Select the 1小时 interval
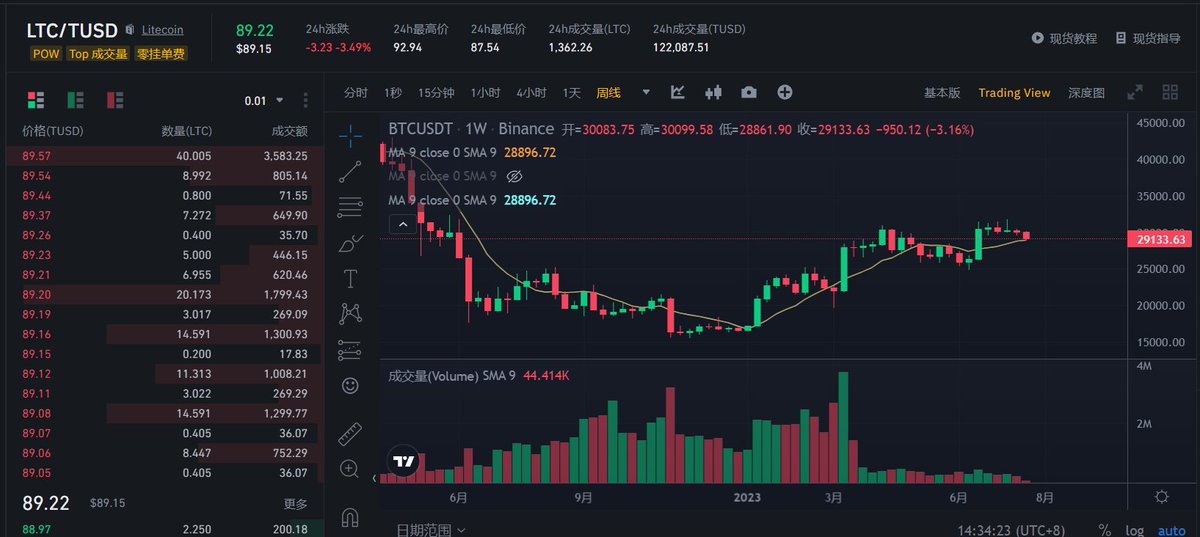Image resolution: width=1200 pixels, height=537 pixels. click(x=485, y=93)
